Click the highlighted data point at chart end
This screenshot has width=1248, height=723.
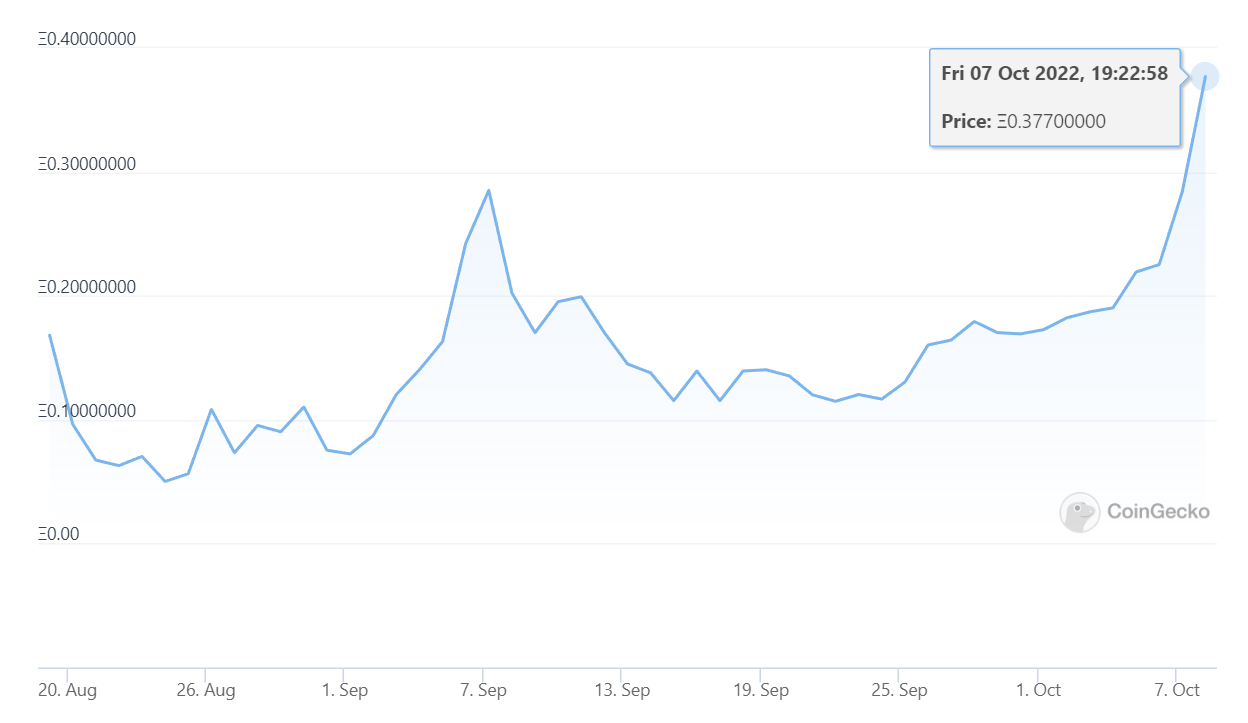coord(1204,76)
